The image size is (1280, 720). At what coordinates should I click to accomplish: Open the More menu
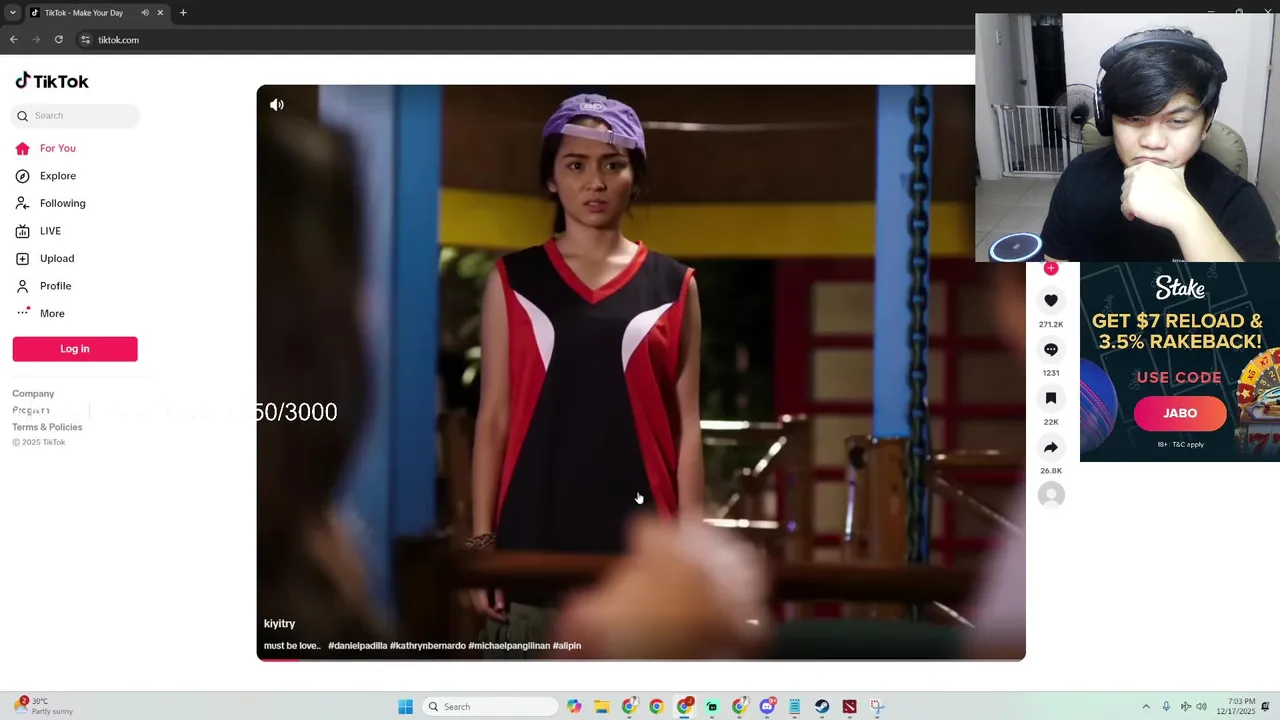(x=40, y=313)
